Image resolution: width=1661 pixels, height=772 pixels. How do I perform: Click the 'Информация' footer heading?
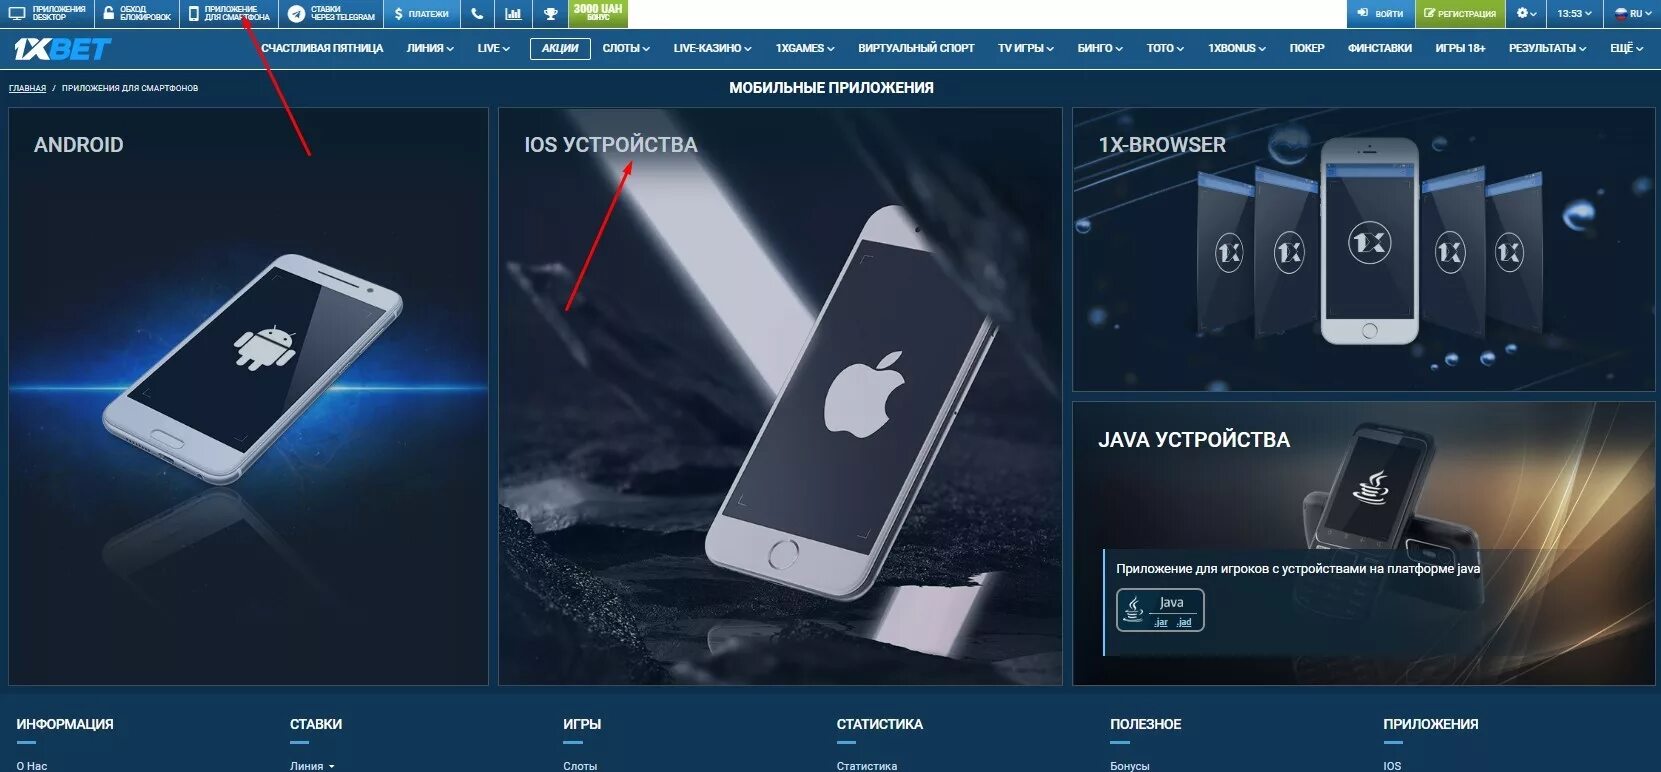coord(65,724)
